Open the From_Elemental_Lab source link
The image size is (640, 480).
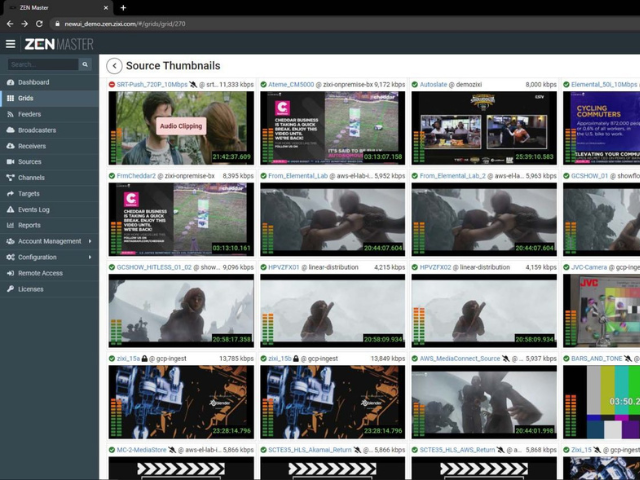click(298, 176)
